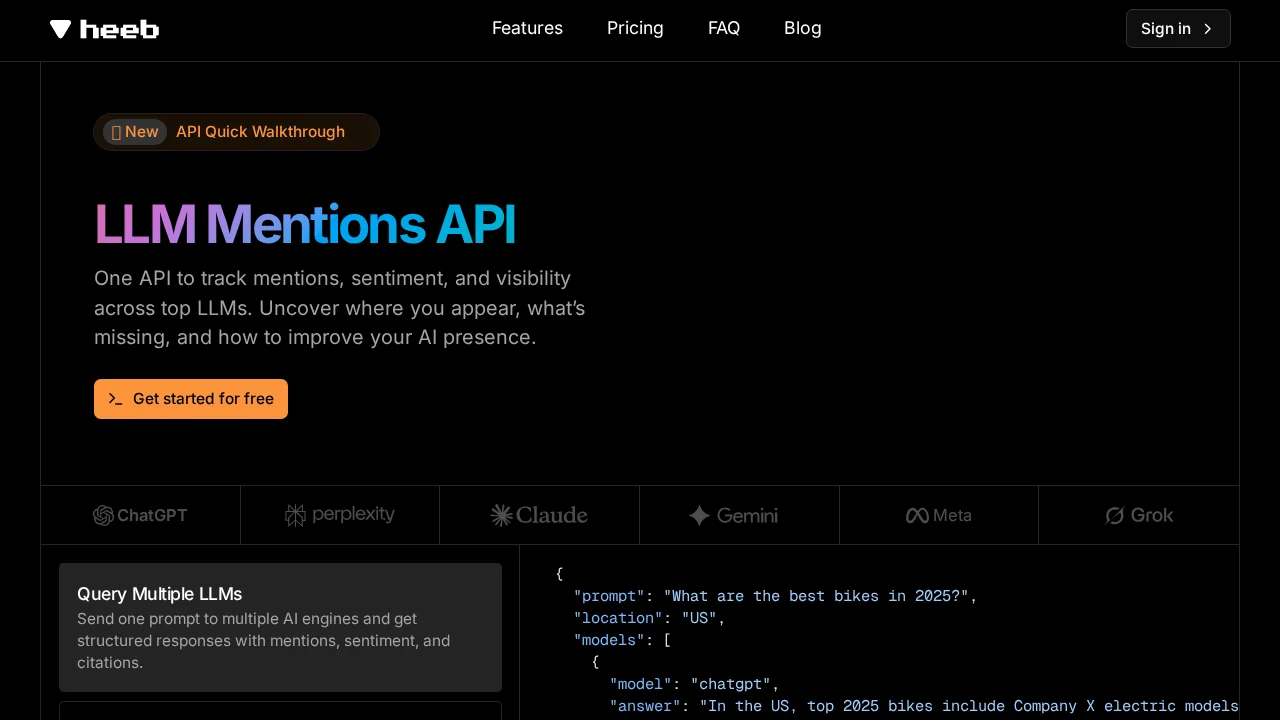Navigate to the FAQ section
The image size is (1280, 720).
[724, 28]
